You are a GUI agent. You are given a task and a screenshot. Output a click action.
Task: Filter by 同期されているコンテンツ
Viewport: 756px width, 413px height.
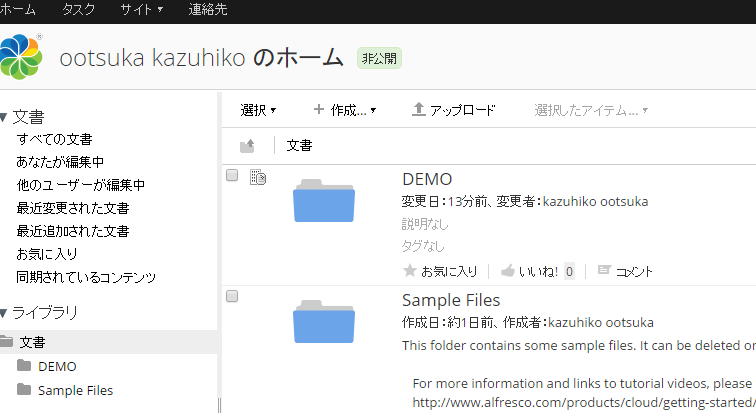tap(86, 277)
